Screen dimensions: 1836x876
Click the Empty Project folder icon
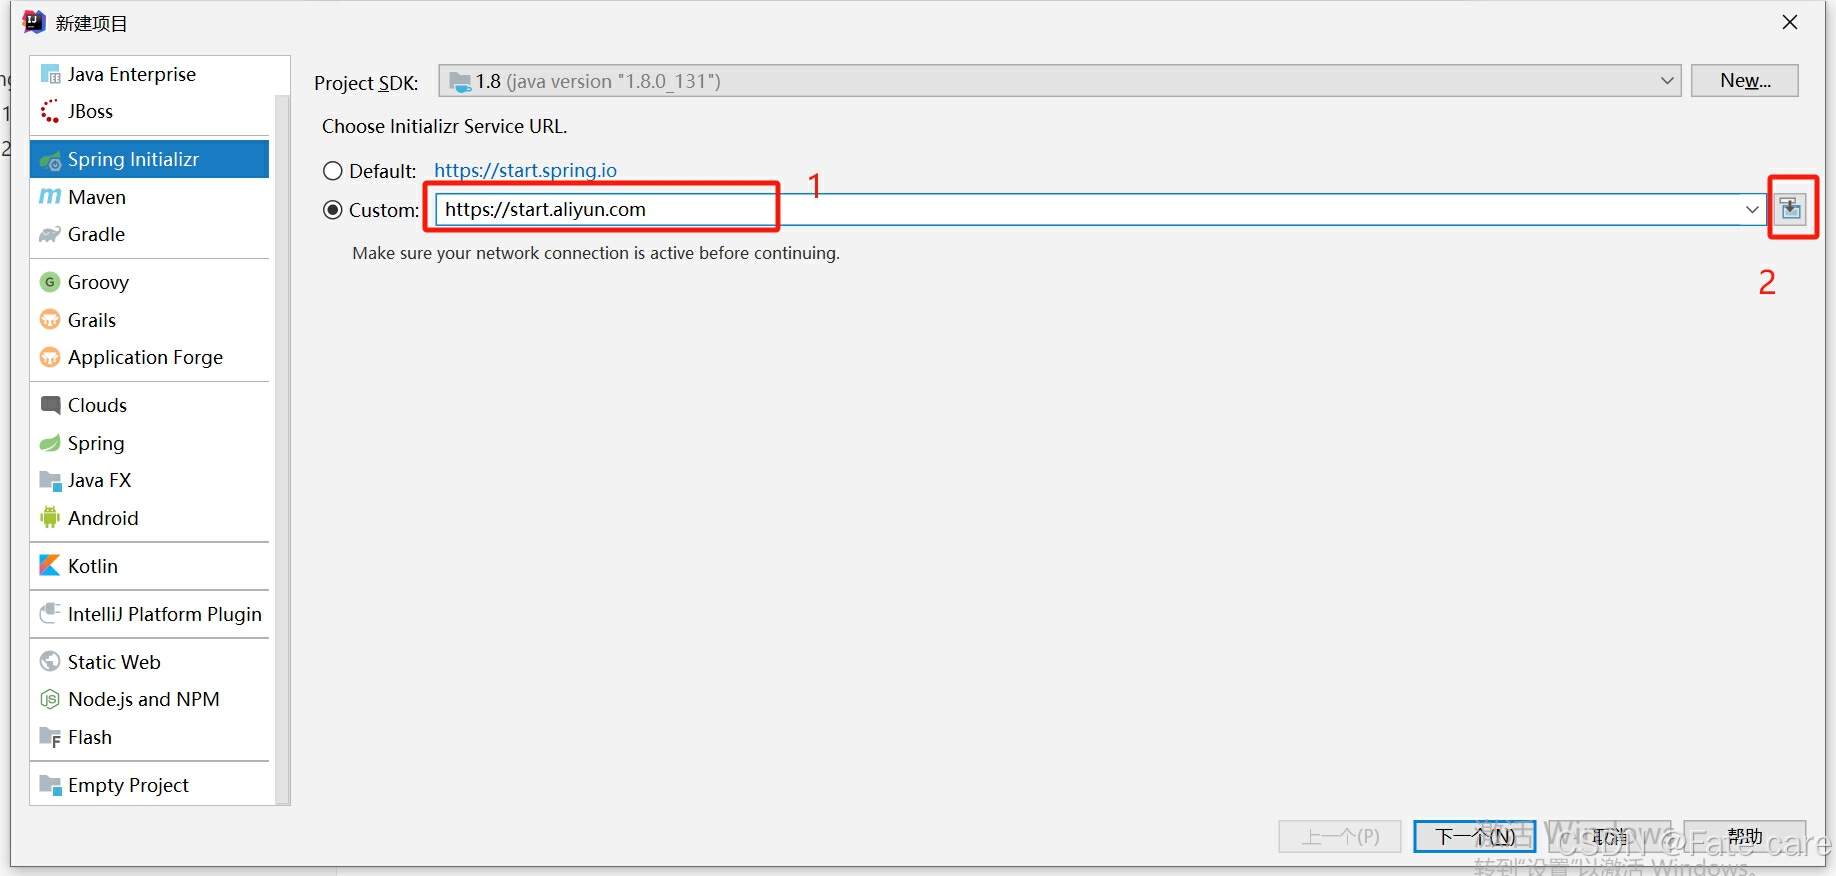pos(50,785)
